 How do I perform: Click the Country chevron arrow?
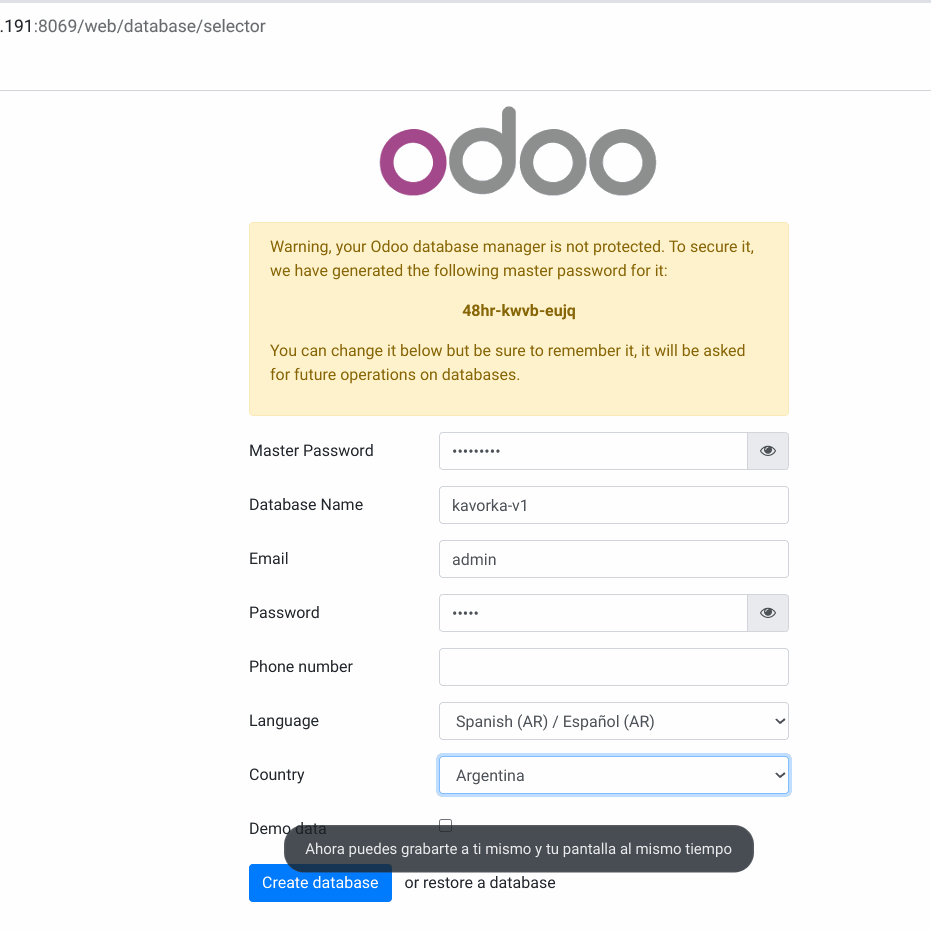(780, 775)
